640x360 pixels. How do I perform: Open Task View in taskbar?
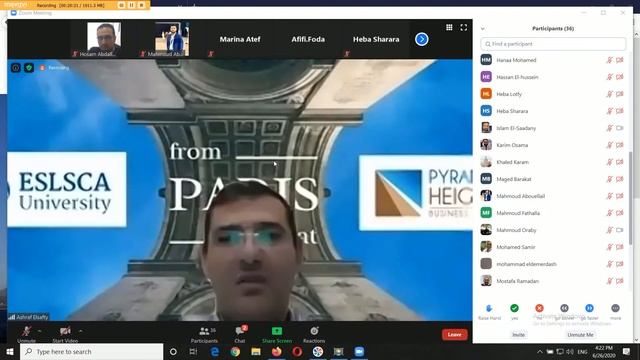[193, 351]
